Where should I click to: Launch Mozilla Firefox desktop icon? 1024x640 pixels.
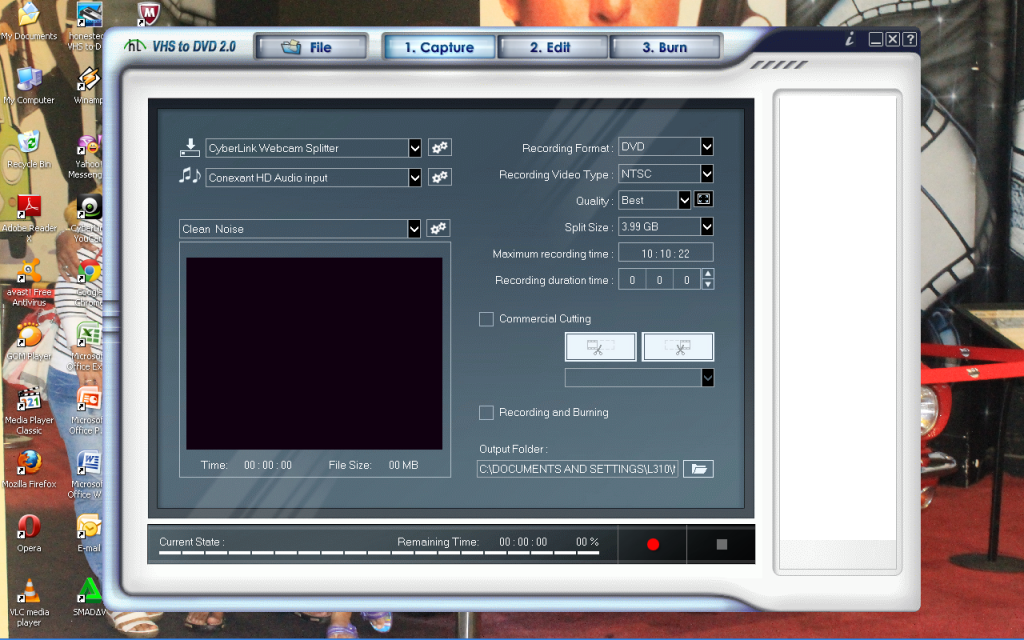click(x=29, y=469)
